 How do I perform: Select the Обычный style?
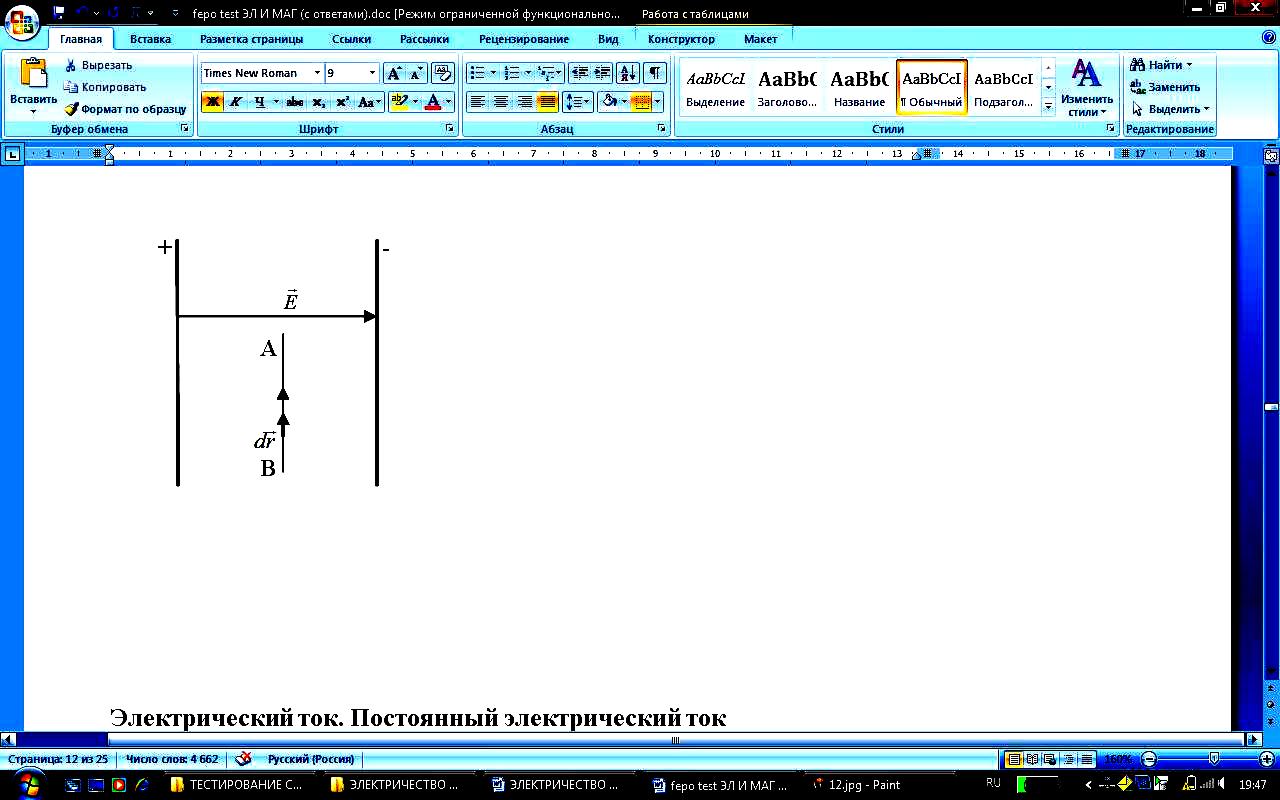(x=931, y=88)
